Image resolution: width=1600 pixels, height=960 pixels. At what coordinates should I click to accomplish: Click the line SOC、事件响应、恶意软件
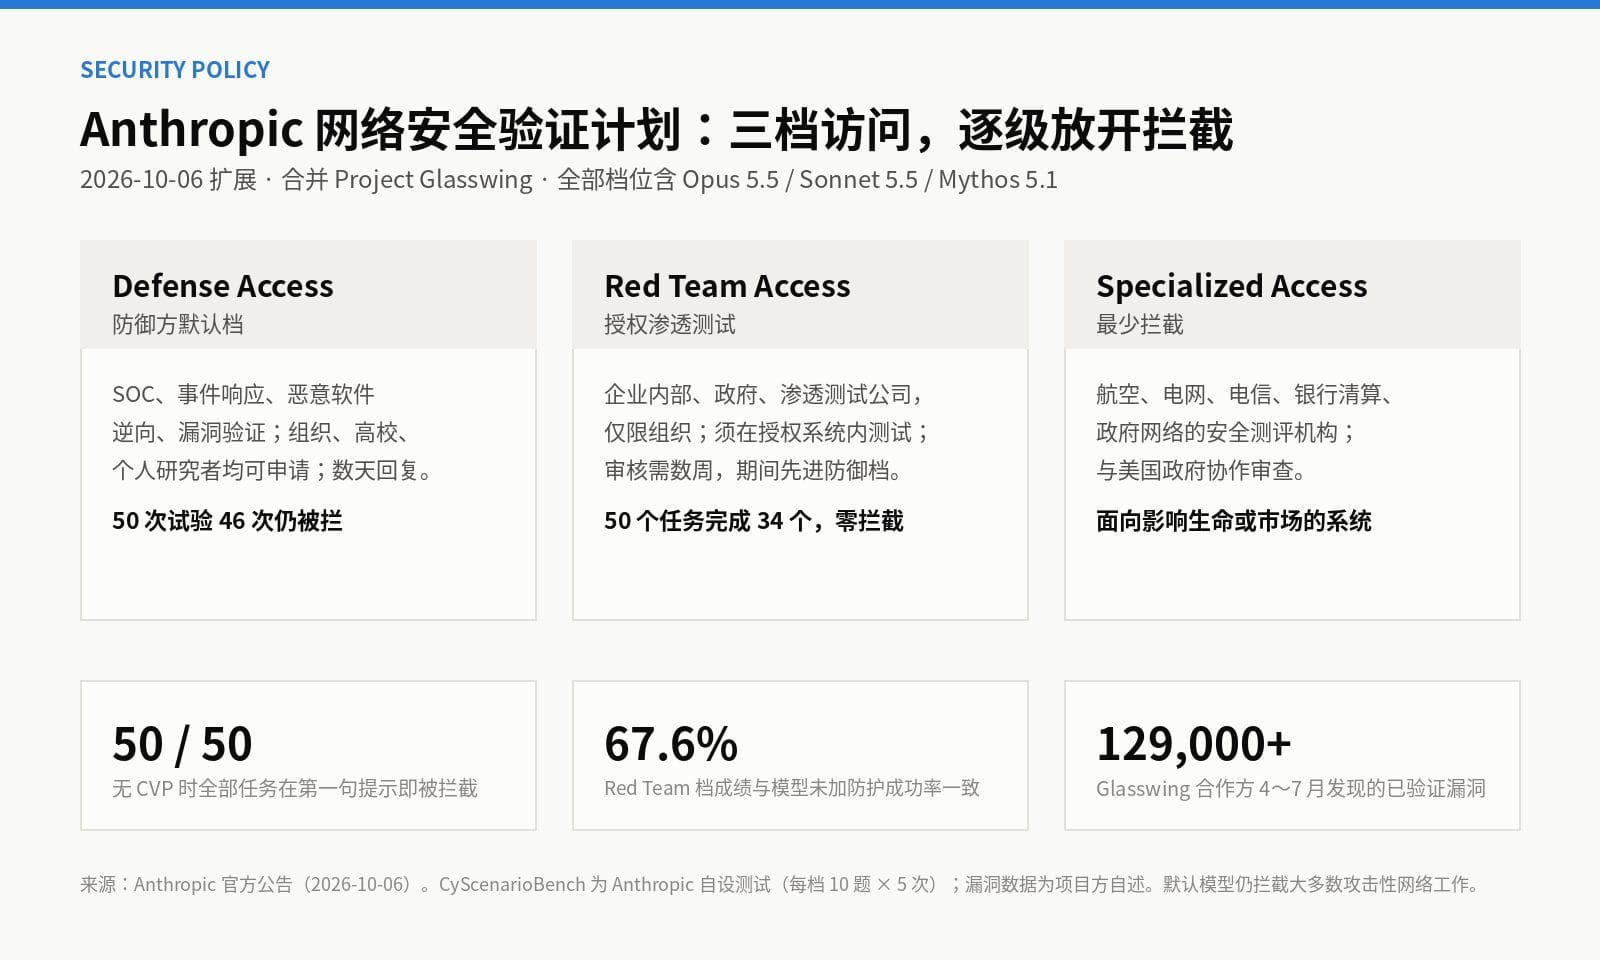click(x=243, y=394)
